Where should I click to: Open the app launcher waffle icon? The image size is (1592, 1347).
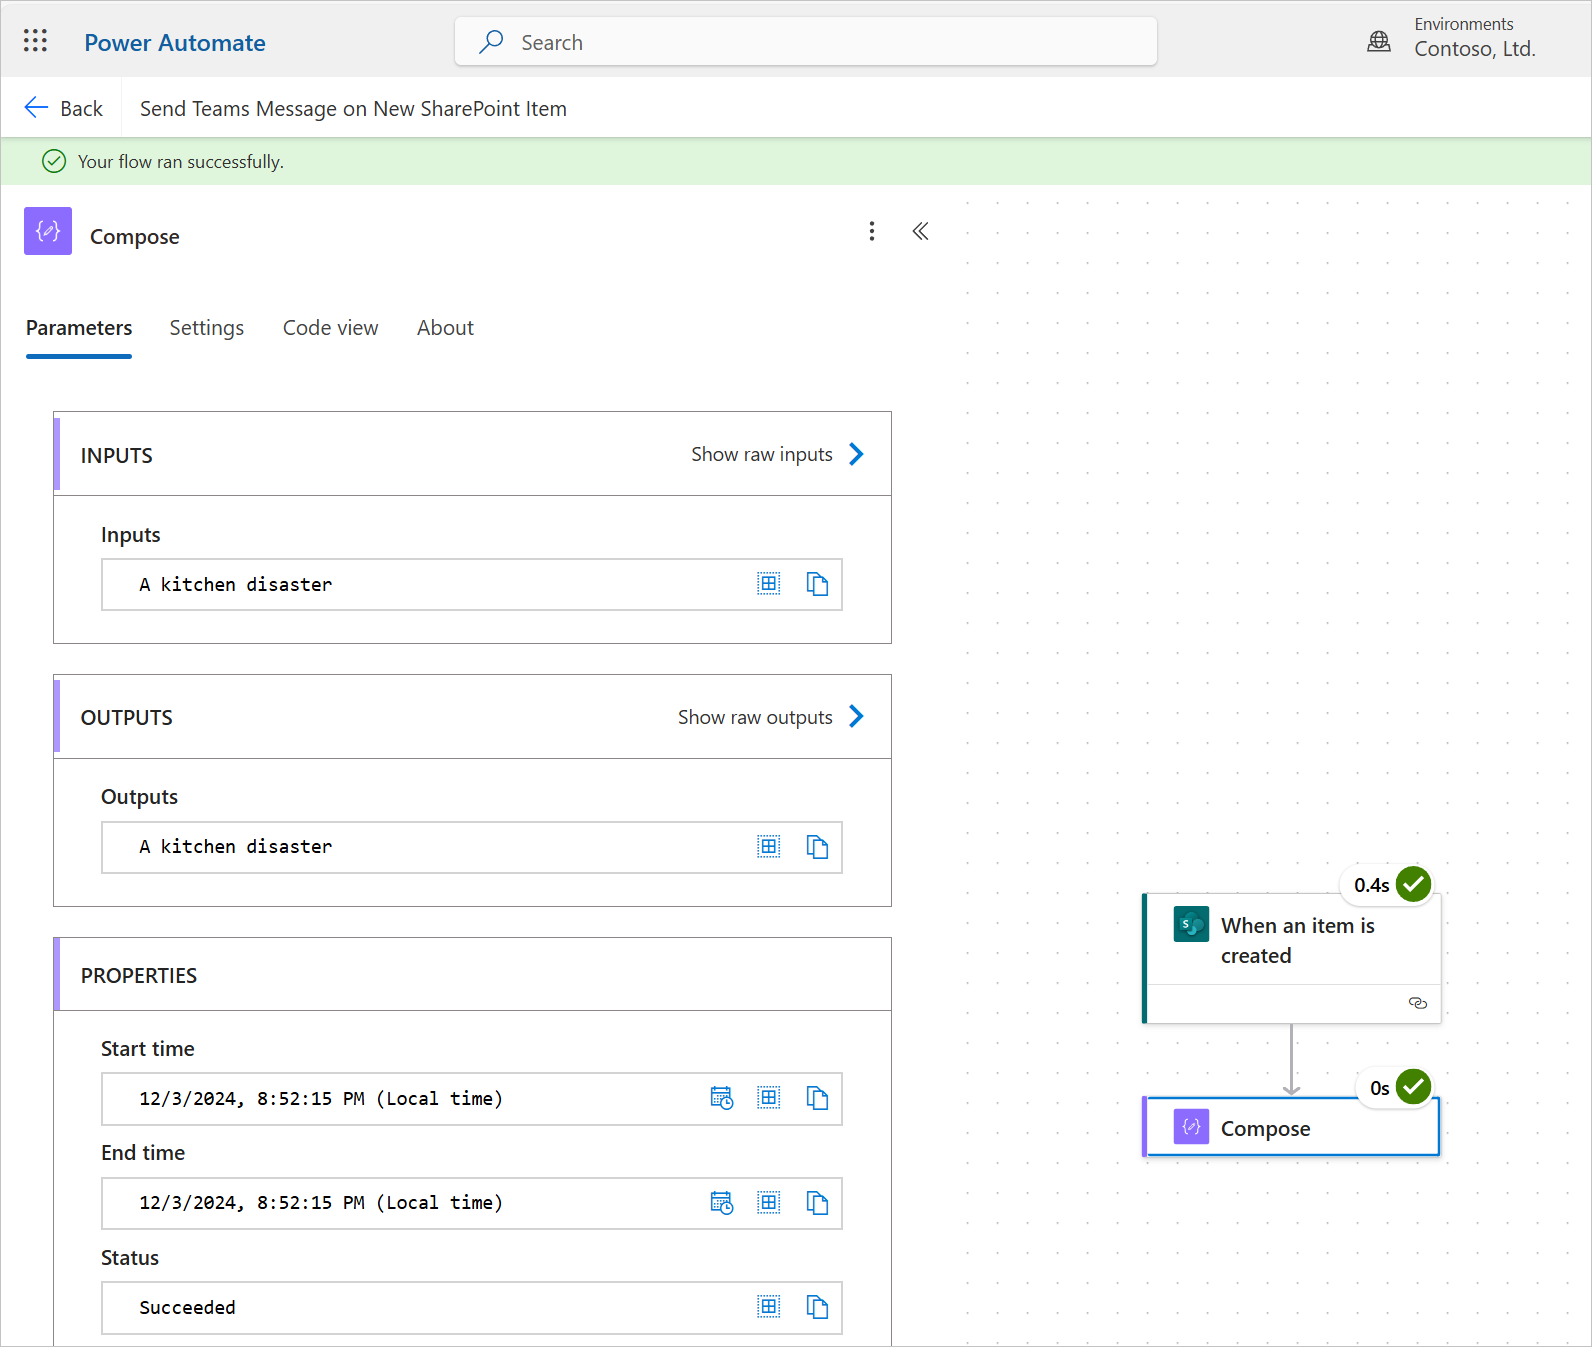tap(35, 41)
